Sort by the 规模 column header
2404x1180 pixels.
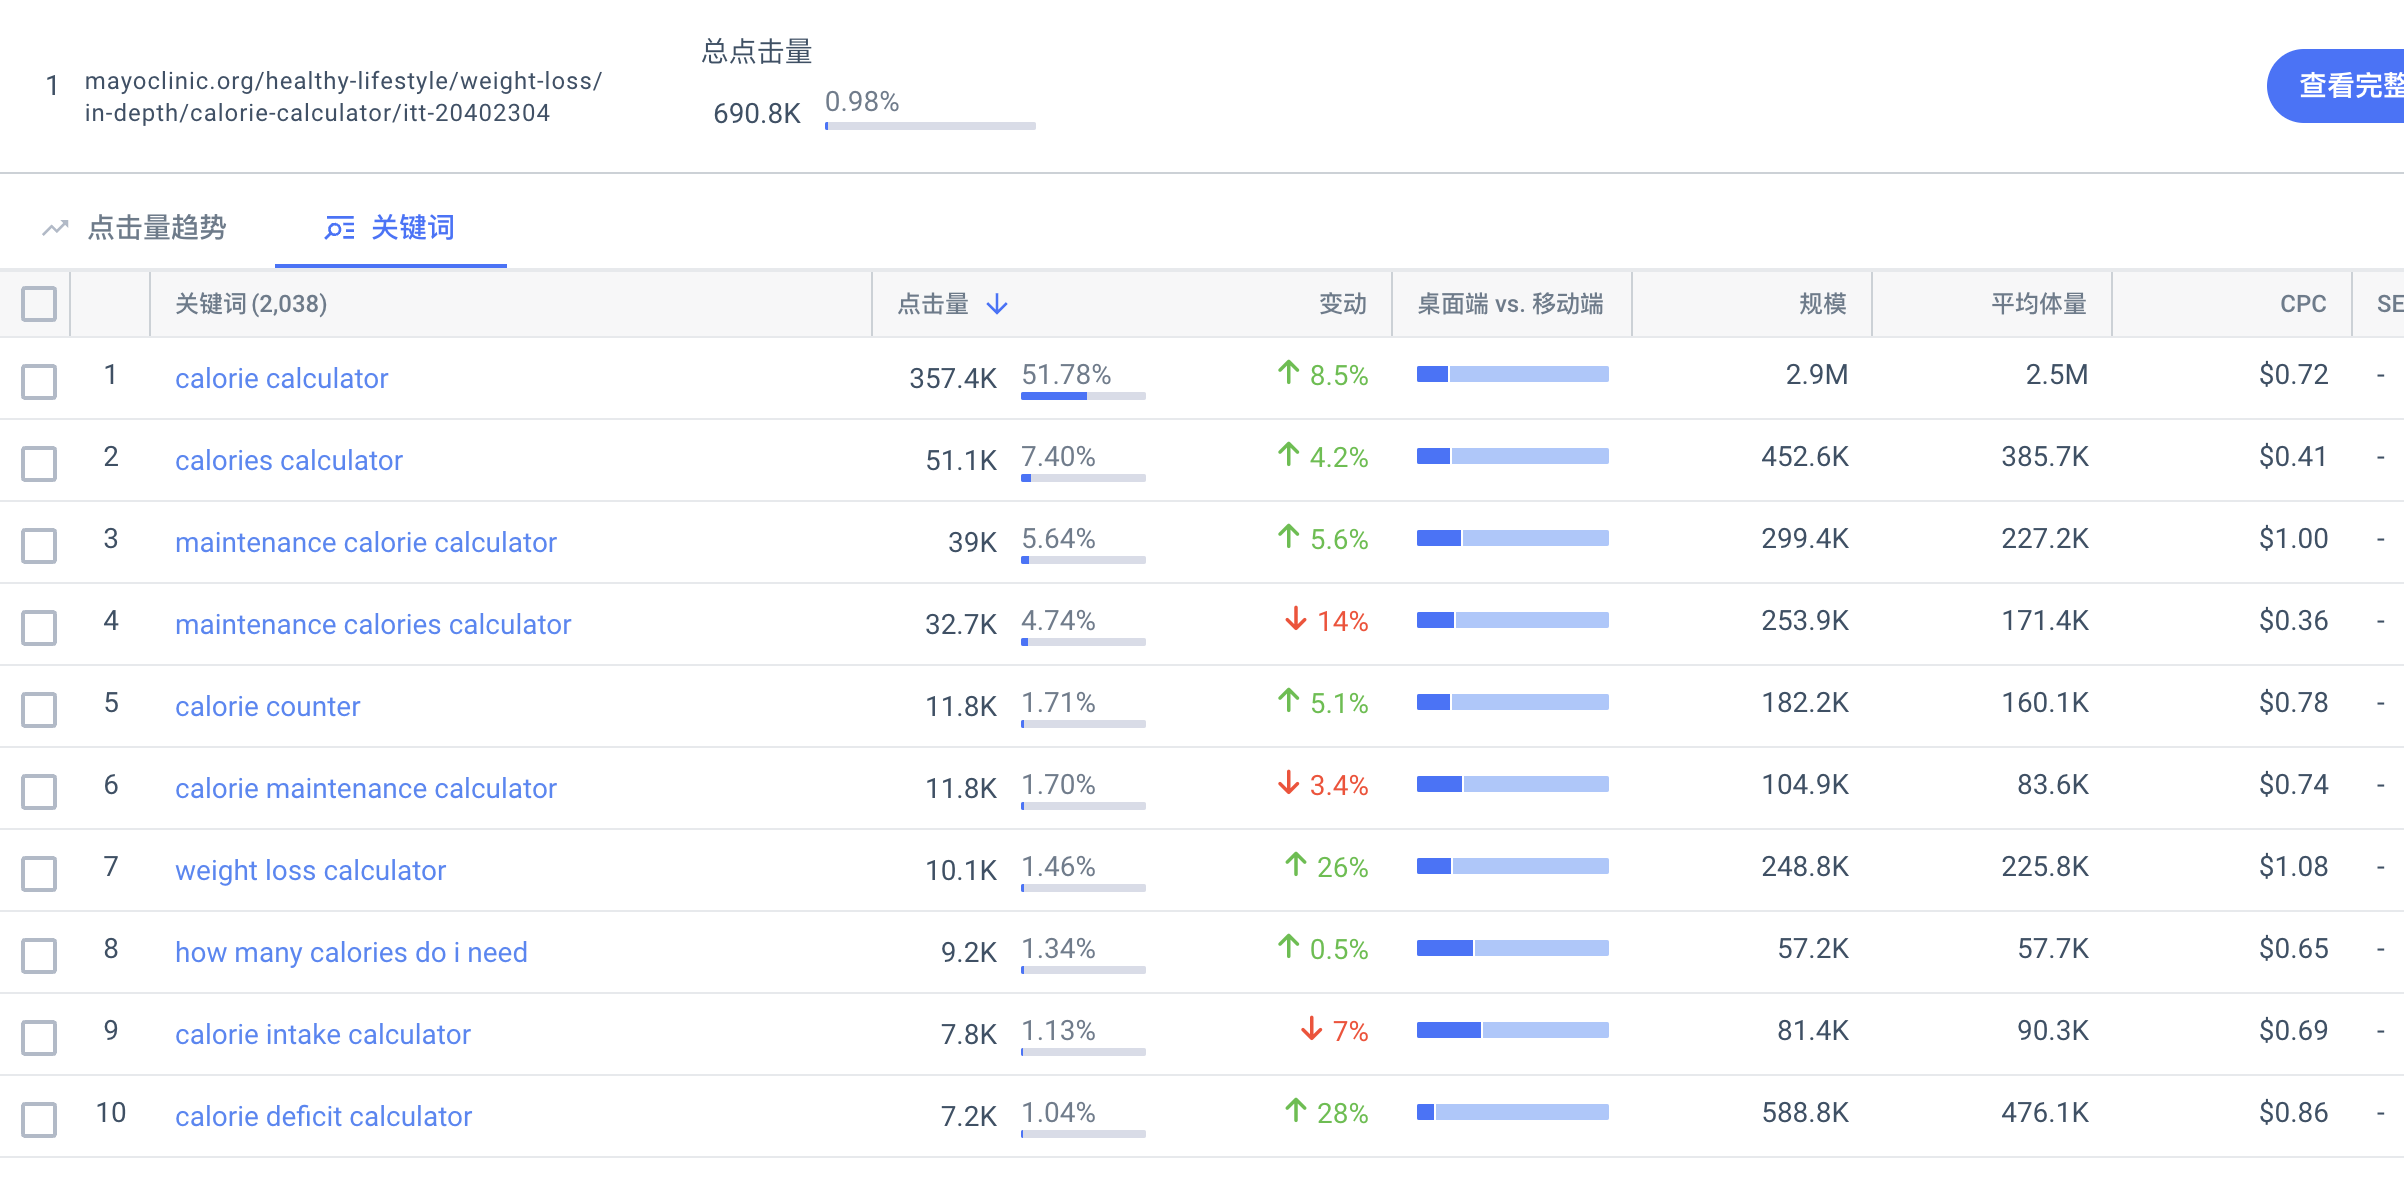(x=1822, y=304)
